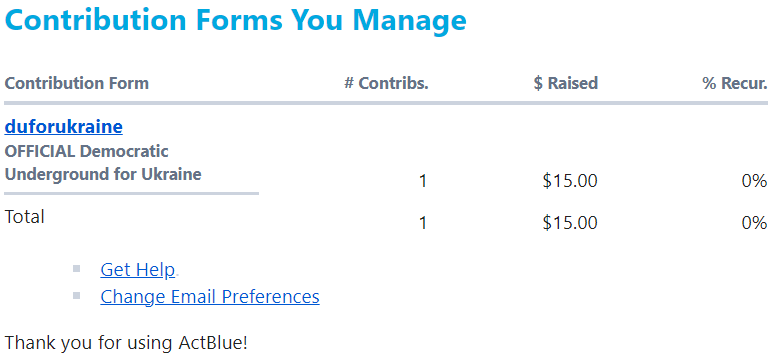Click the Total row 0% recurring value
The height and width of the screenshot is (361, 775).
tap(754, 223)
